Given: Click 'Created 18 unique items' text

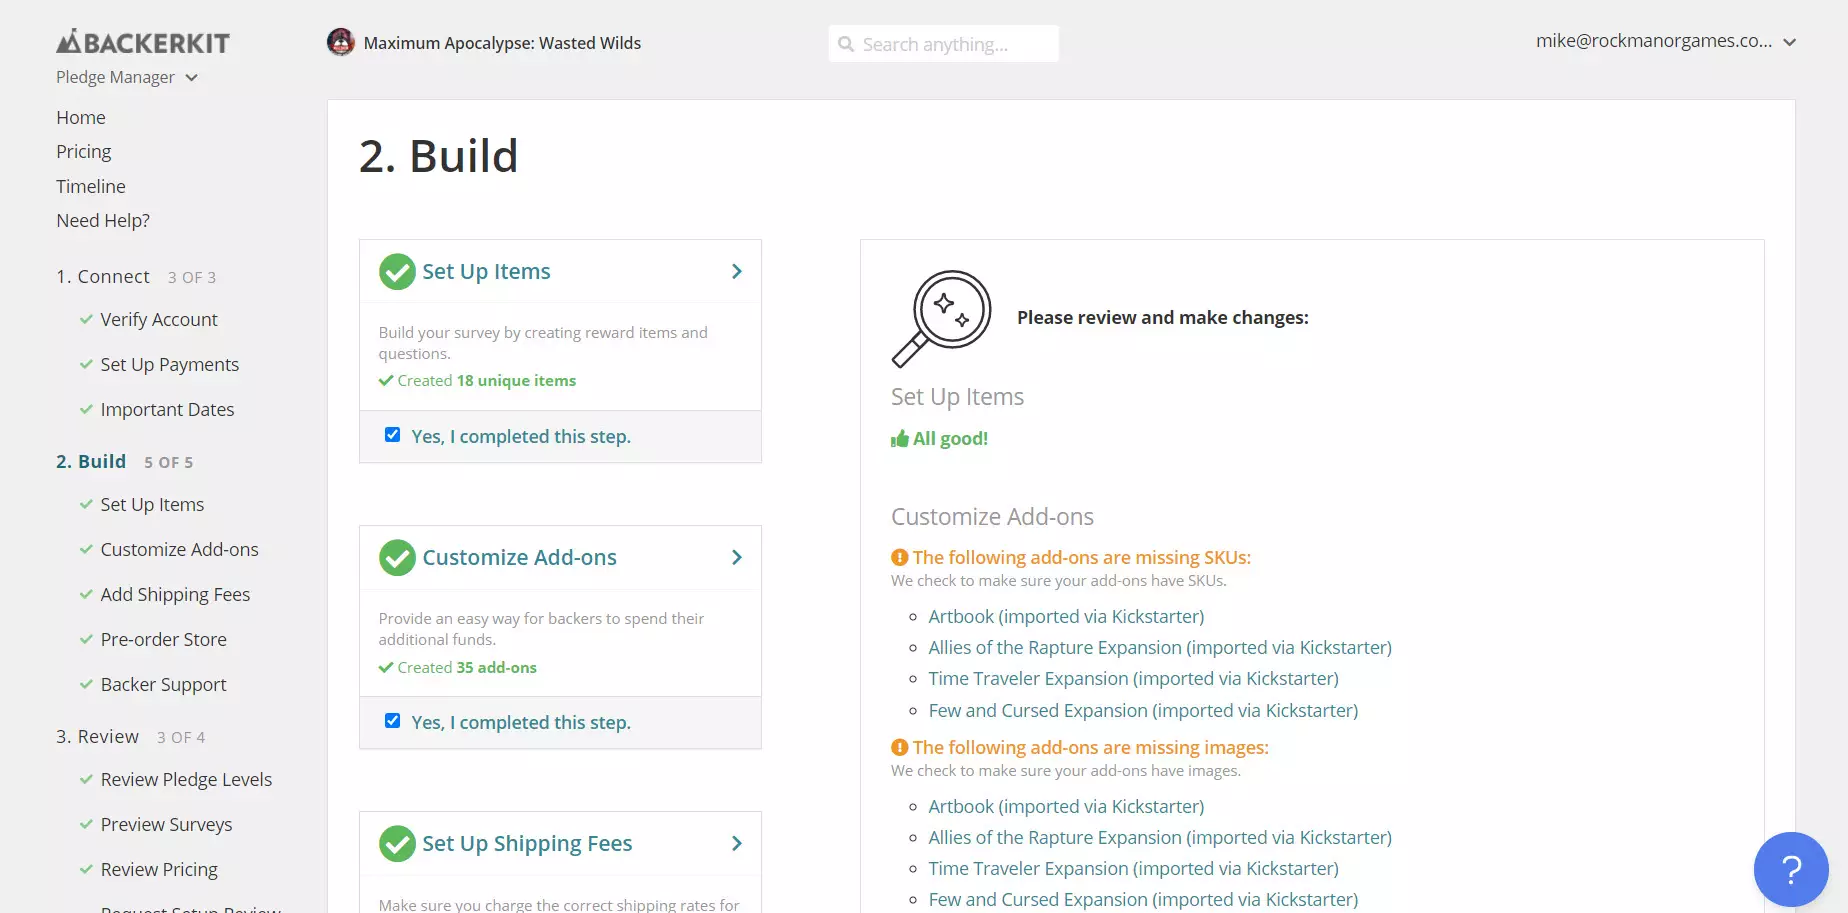Looking at the screenshot, I should 487,380.
